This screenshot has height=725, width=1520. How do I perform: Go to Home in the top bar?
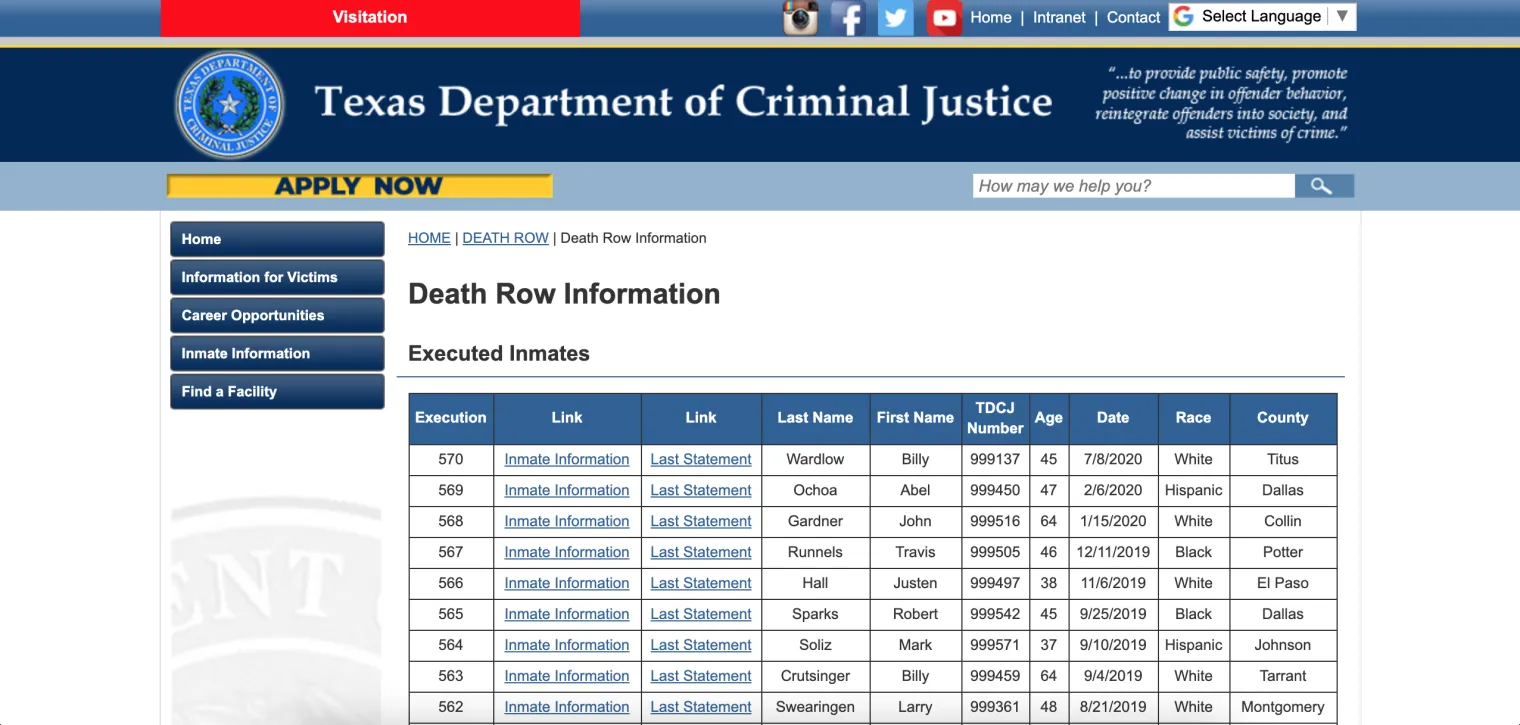pyautogui.click(x=991, y=17)
